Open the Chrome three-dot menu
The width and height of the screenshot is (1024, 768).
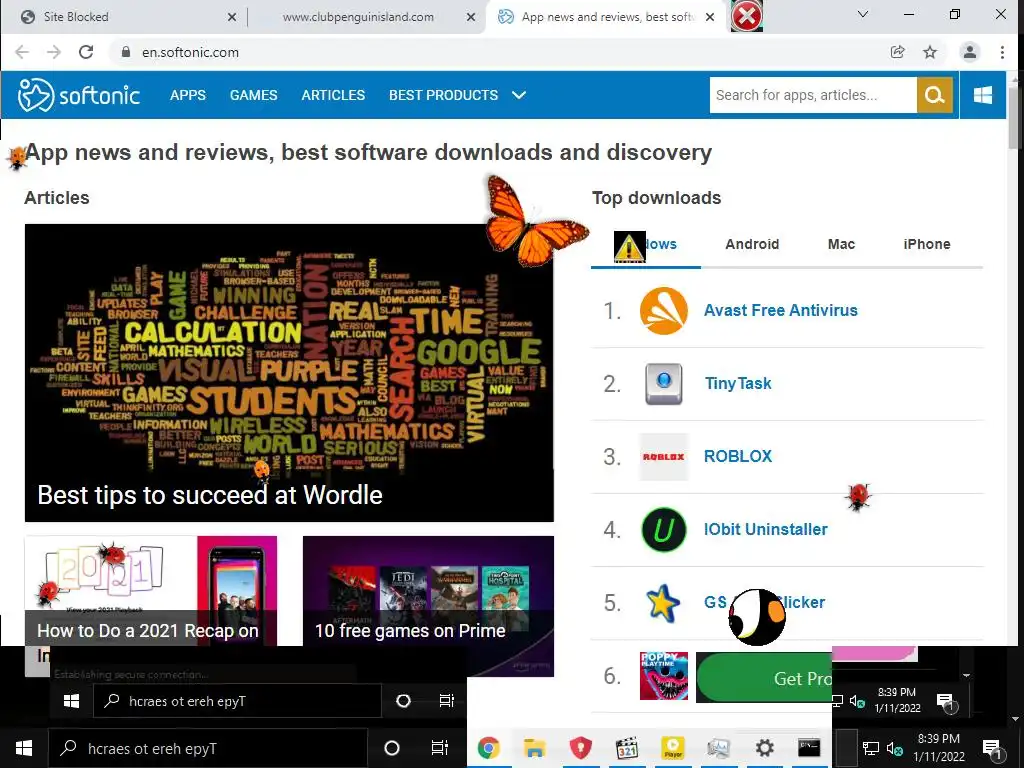(1002, 52)
